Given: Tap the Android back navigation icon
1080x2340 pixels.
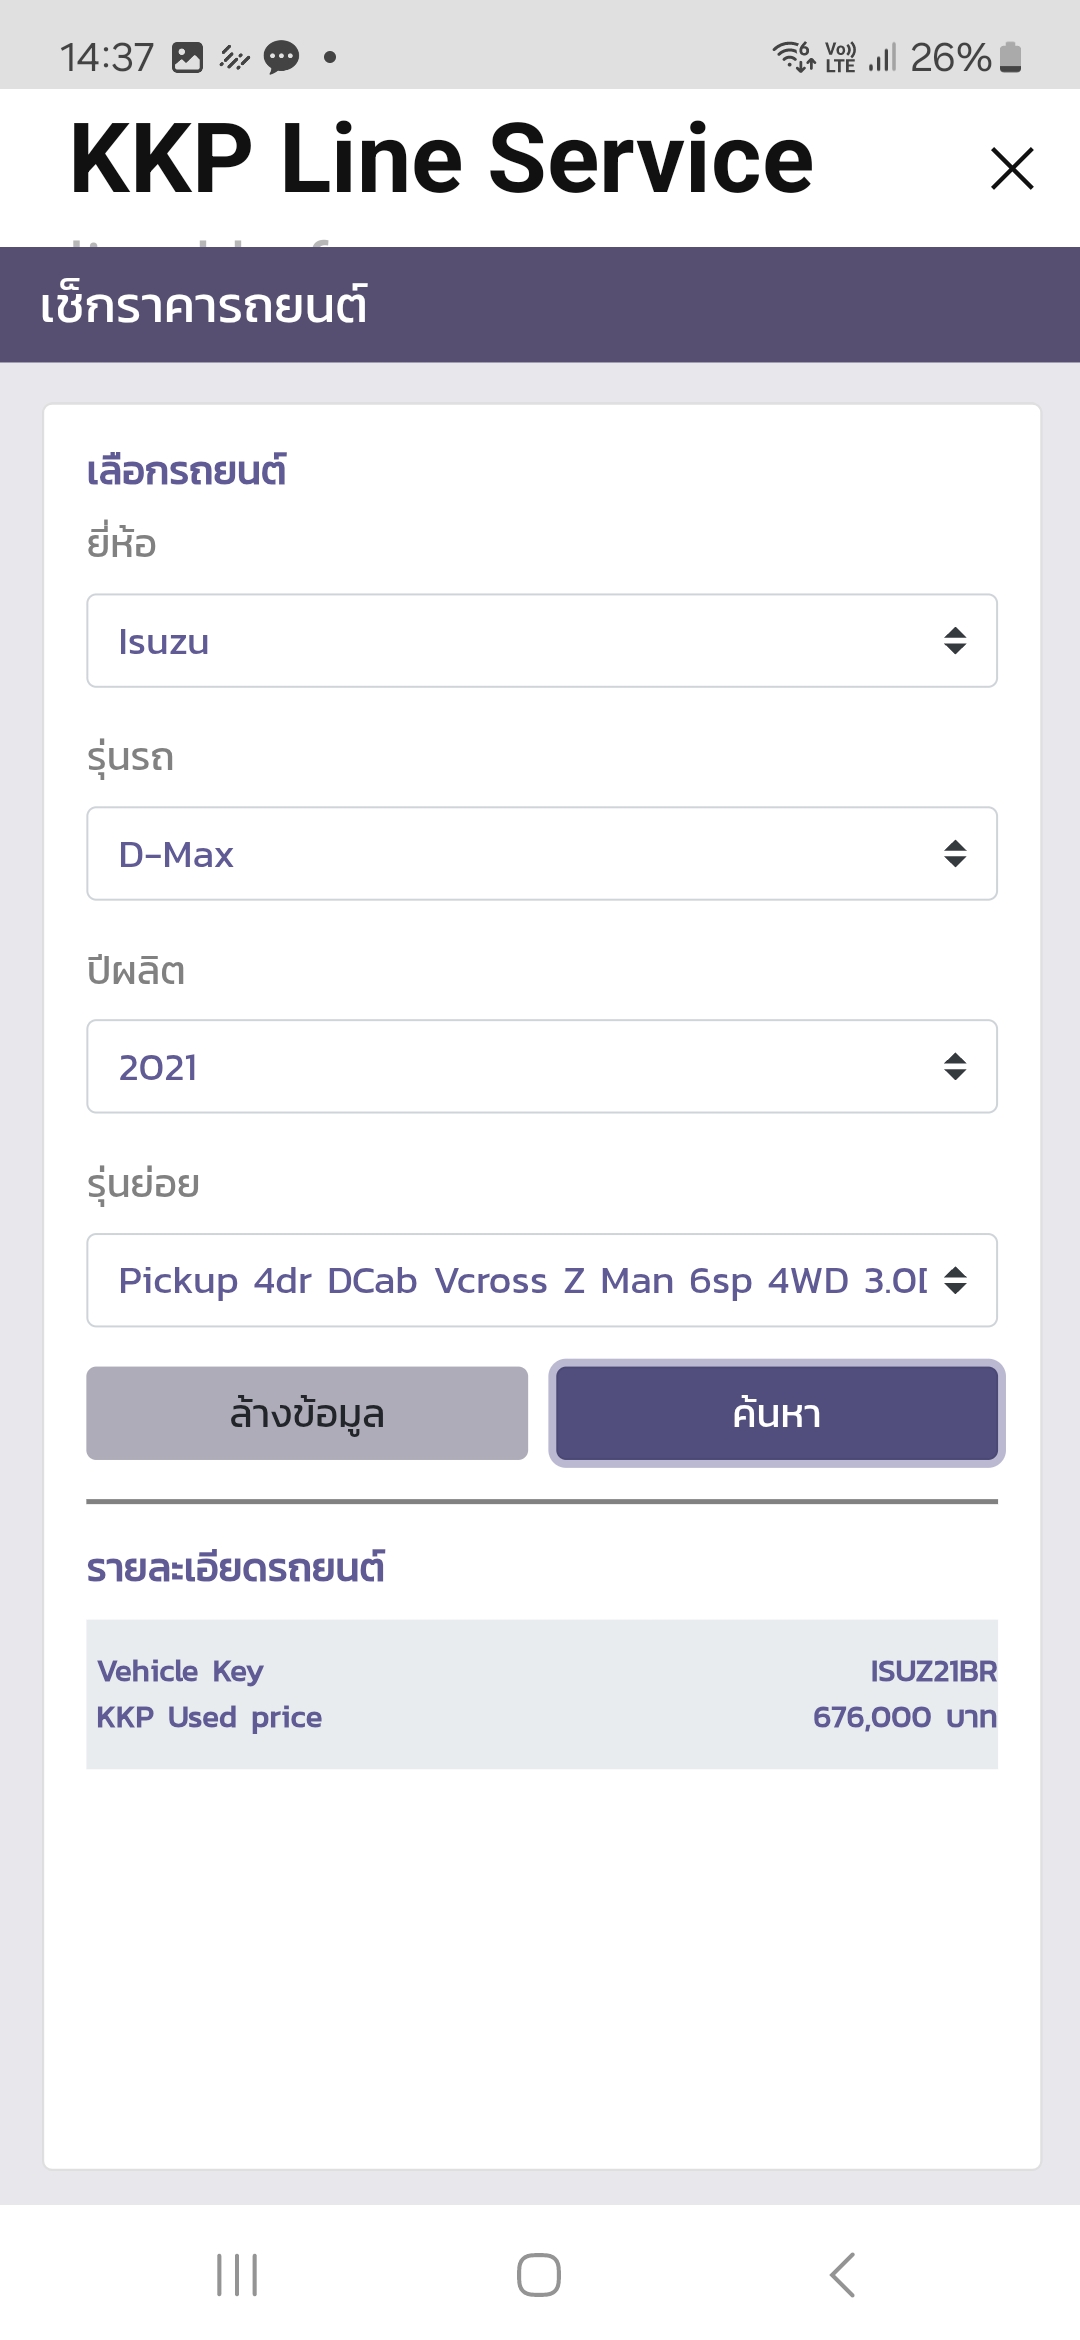Looking at the screenshot, I should [843, 2275].
